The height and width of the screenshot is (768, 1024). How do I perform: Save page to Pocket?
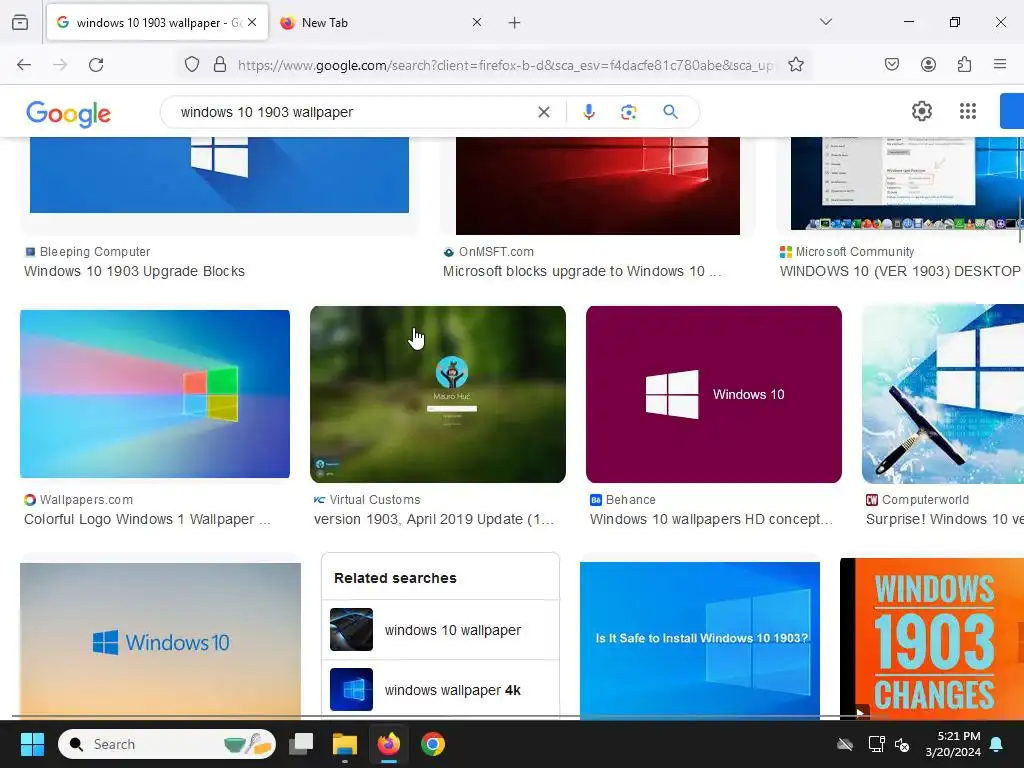[x=891, y=64]
